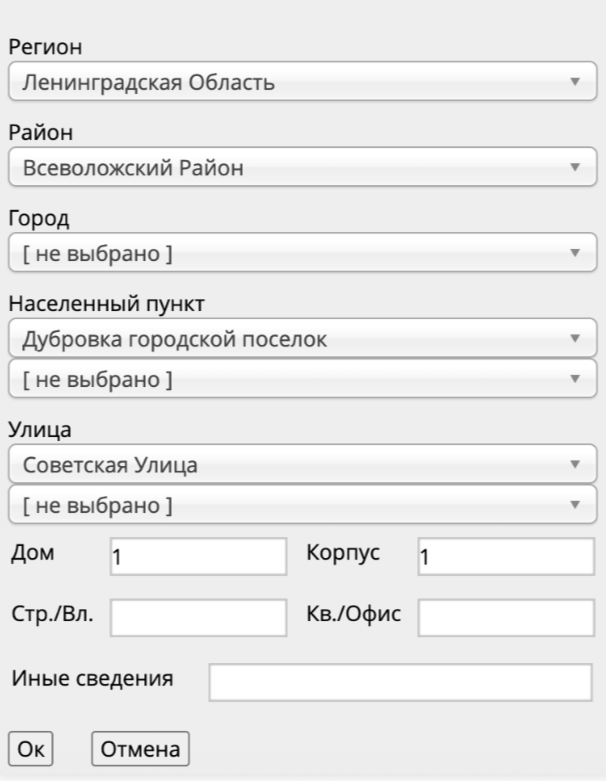Screen dimensions: 606x781
Task: Focus the Кв./Офис text field
Action: tap(506, 618)
